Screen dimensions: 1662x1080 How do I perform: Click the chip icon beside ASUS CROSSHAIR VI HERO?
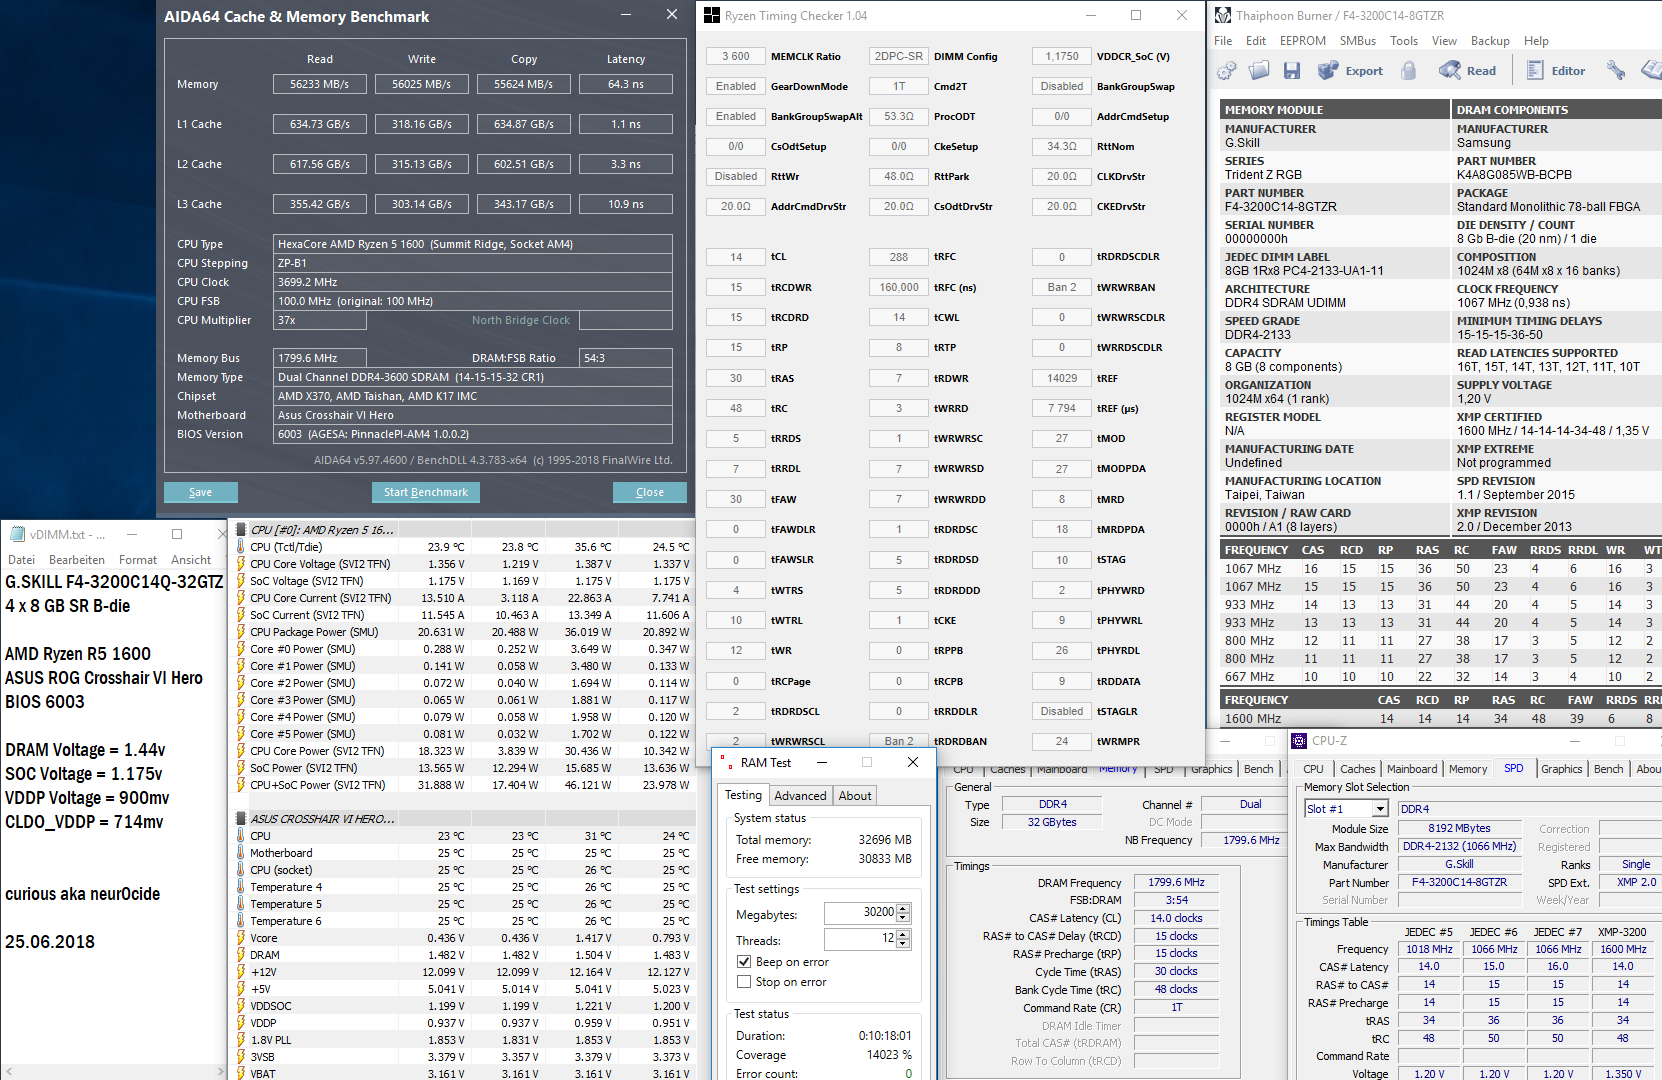tap(241, 818)
